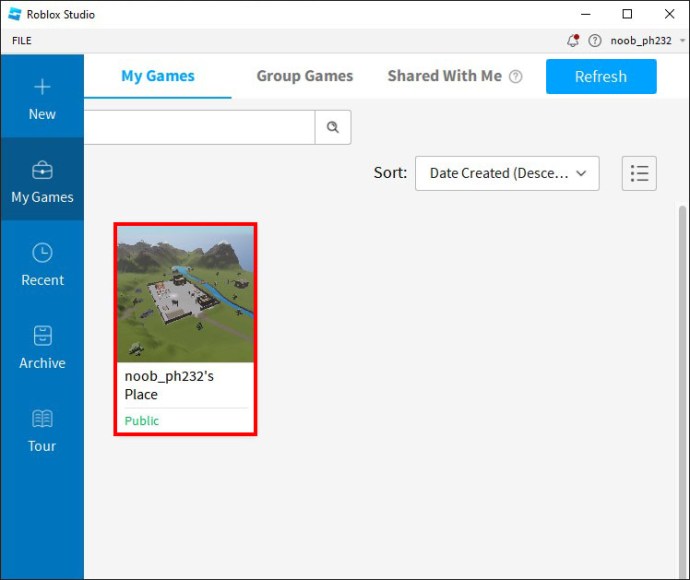The width and height of the screenshot is (690, 580).
Task: Open the help question mark icon
Action: [595, 40]
